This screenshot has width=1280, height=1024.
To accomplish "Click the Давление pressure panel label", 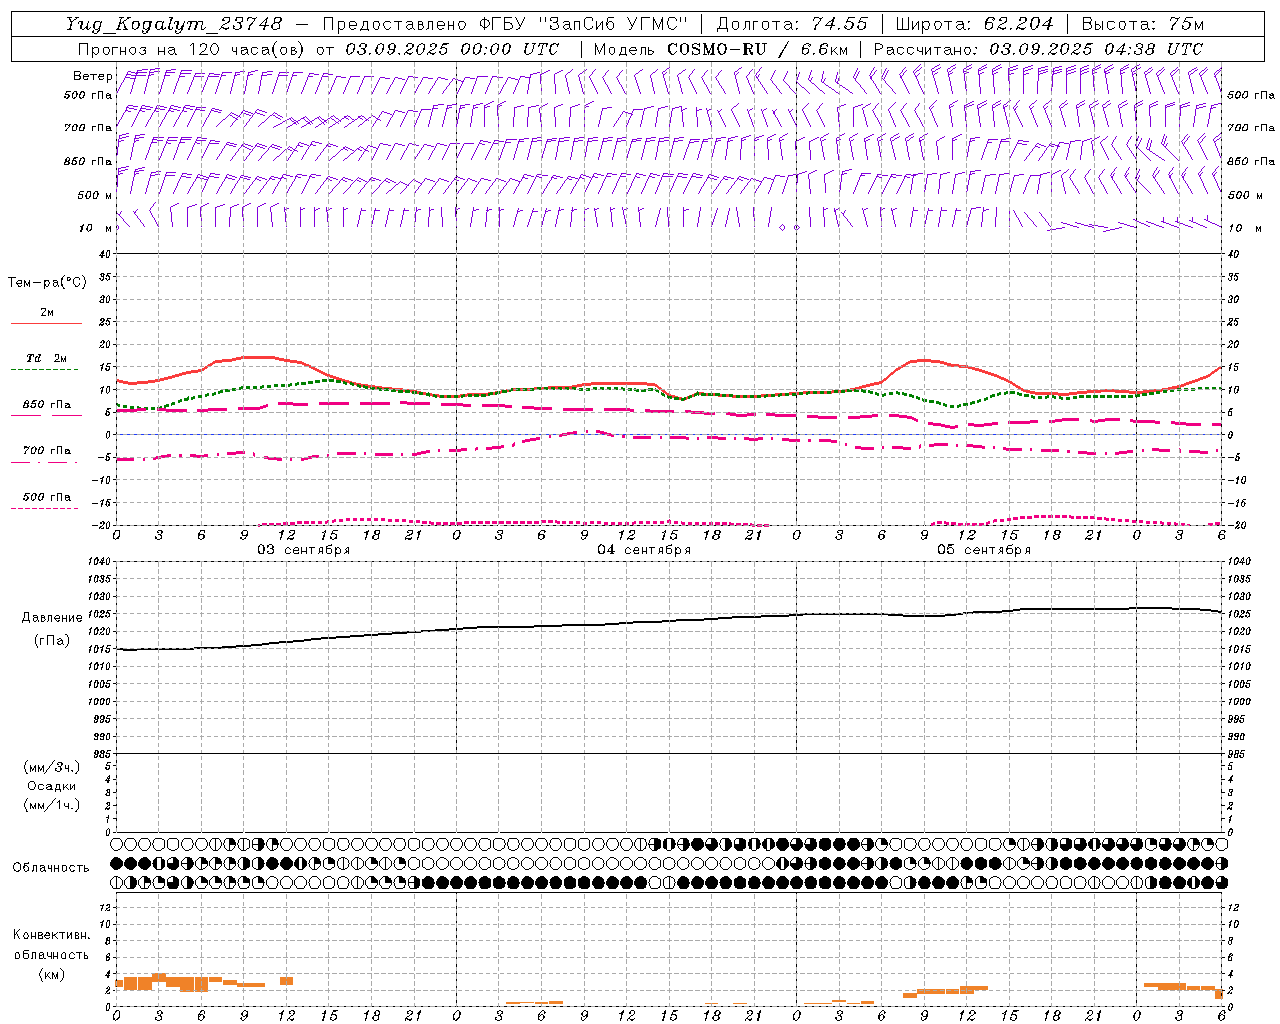I will tap(52, 618).
